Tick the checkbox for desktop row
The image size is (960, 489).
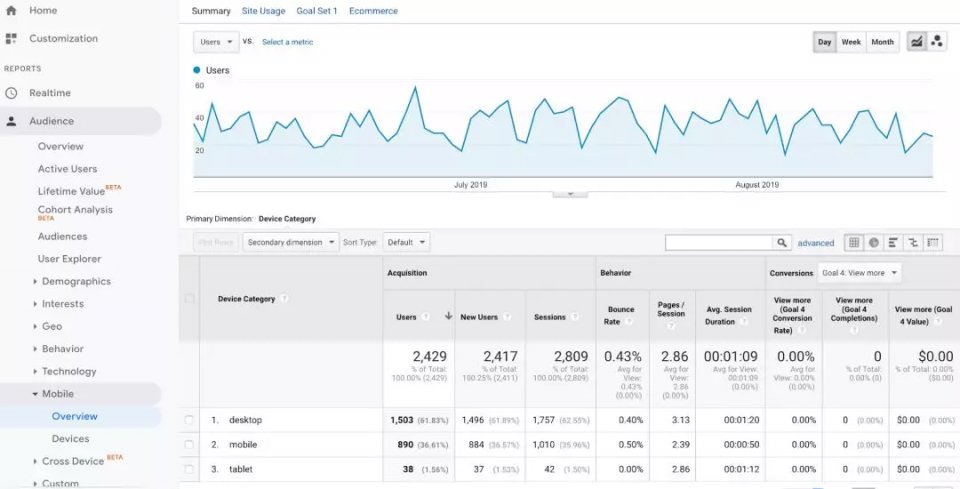(x=189, y=420)
